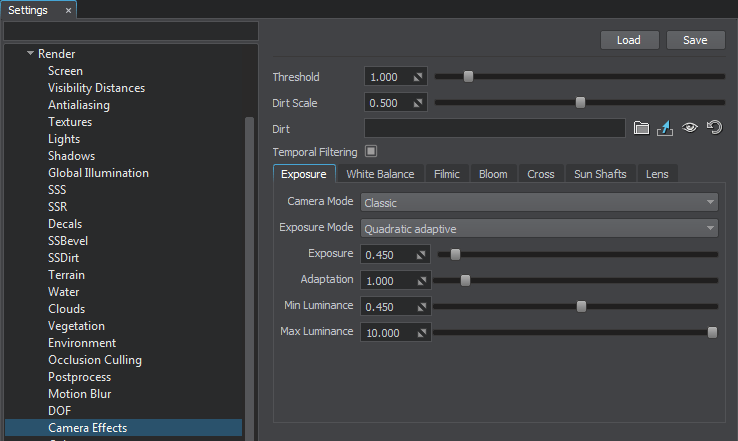Select Lights in the settings tree

[64, 139]
